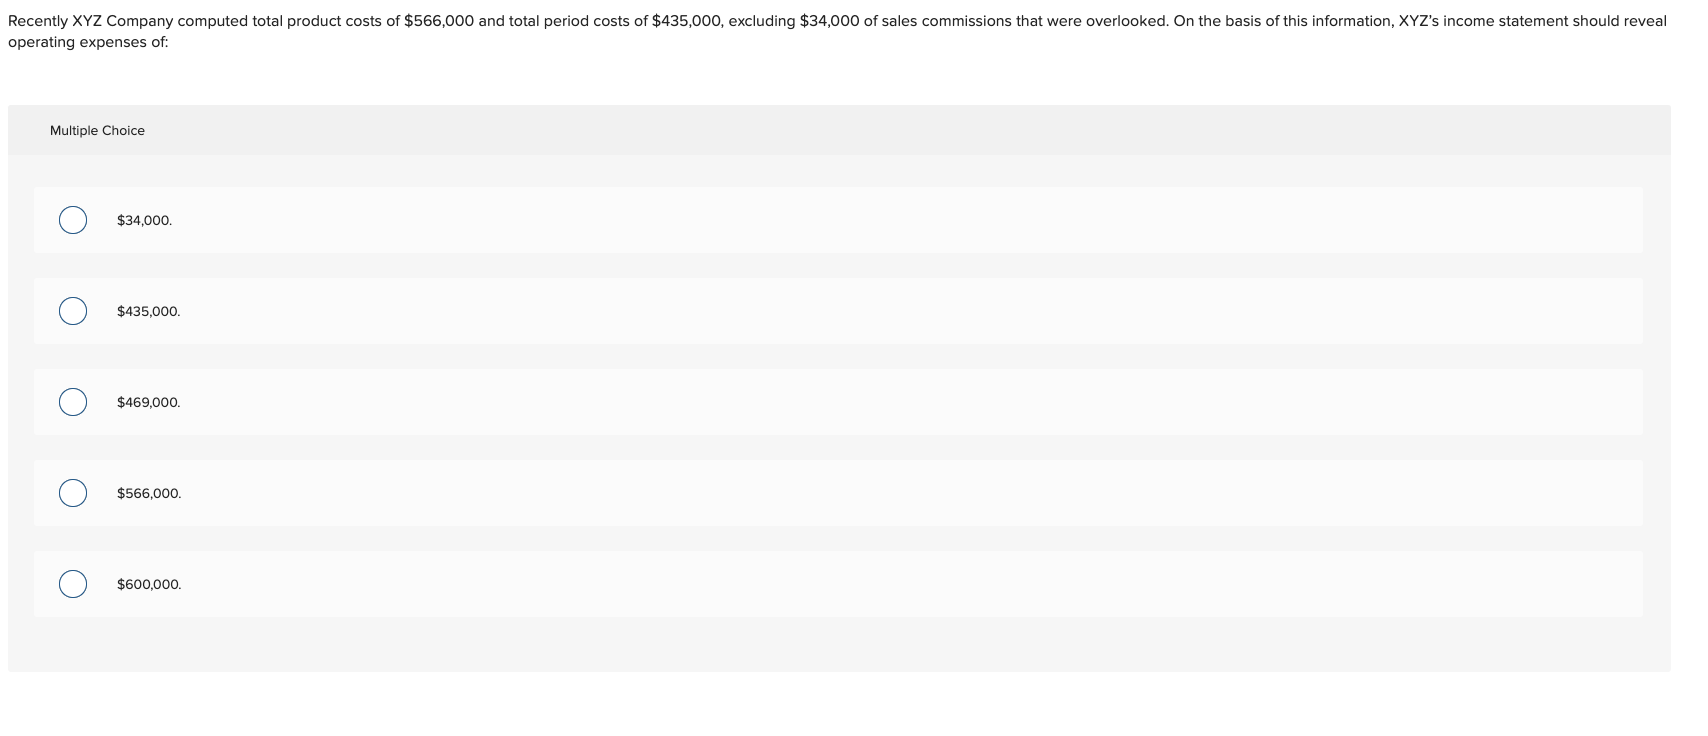Click the $469,000 answer text
Screen dimensions: 1708x736
pyautogui.click(x=148, y=402)
